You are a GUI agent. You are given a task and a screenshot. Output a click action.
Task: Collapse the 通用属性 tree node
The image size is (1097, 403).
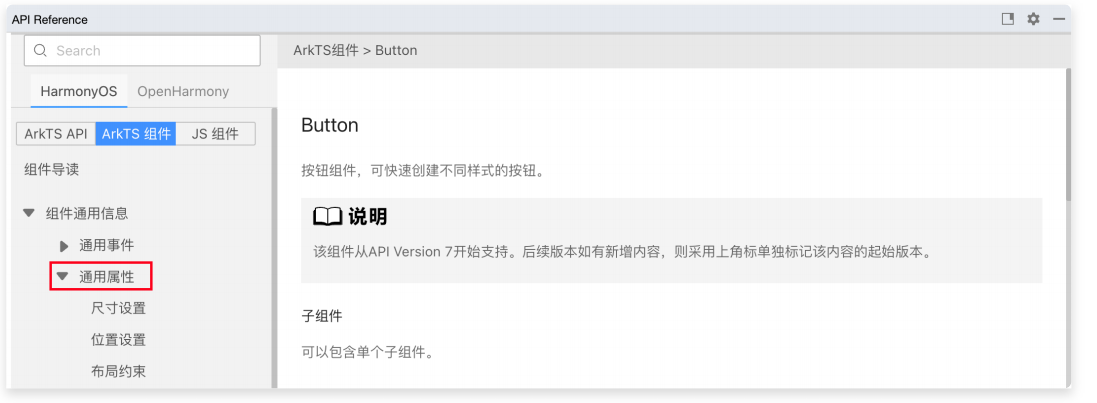tap(62, 277)
